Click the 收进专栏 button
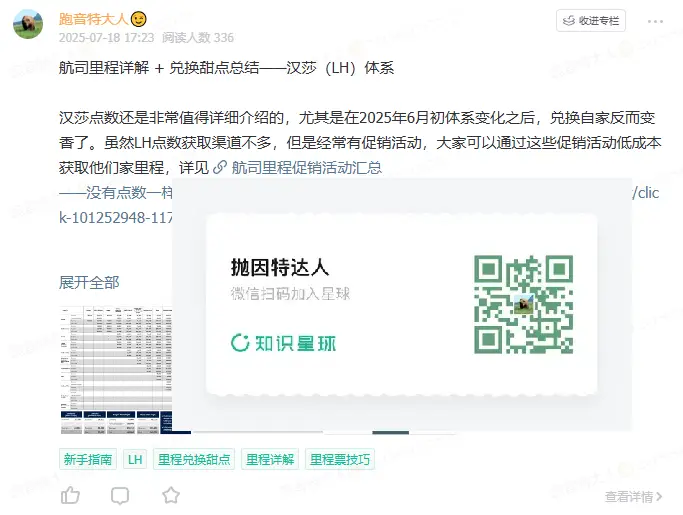The height and width of the screenshot is (515, 683). tap(591, 20)
